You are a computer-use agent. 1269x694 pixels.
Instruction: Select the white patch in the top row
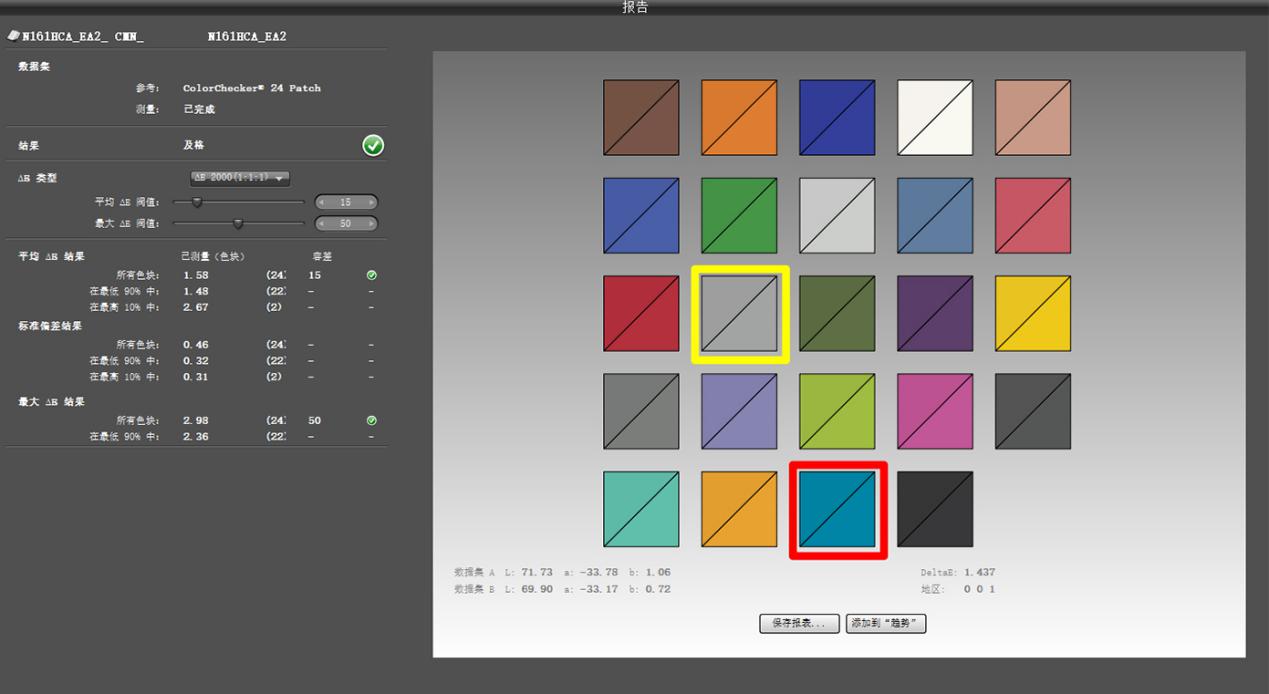(935, 117)
